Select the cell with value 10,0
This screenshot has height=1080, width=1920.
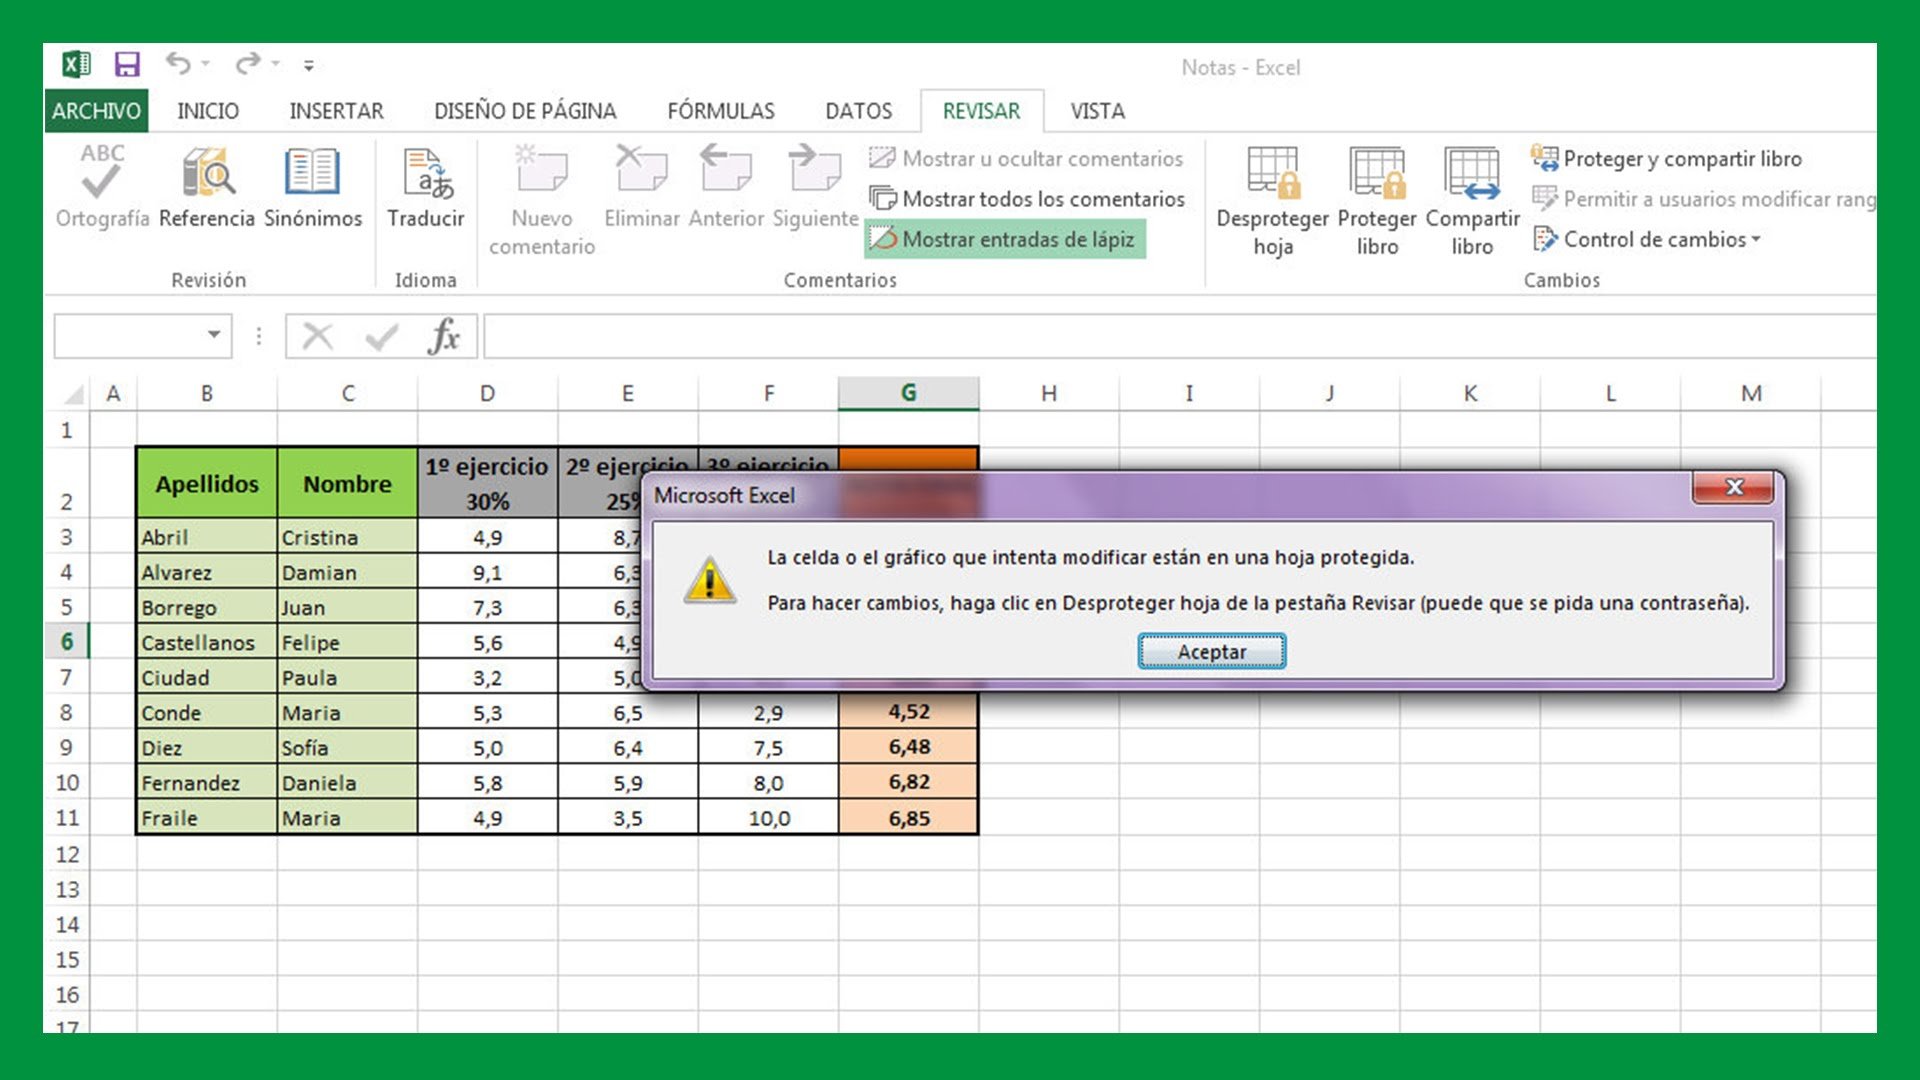(x=768, y=818)
